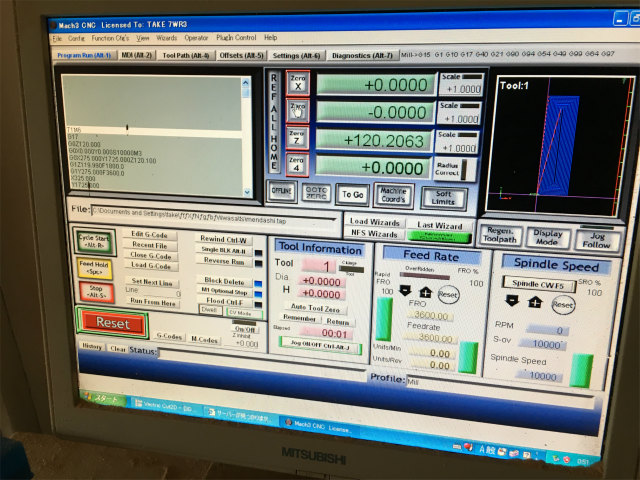Toggle Reverse Run

click(x=224, y=261)
